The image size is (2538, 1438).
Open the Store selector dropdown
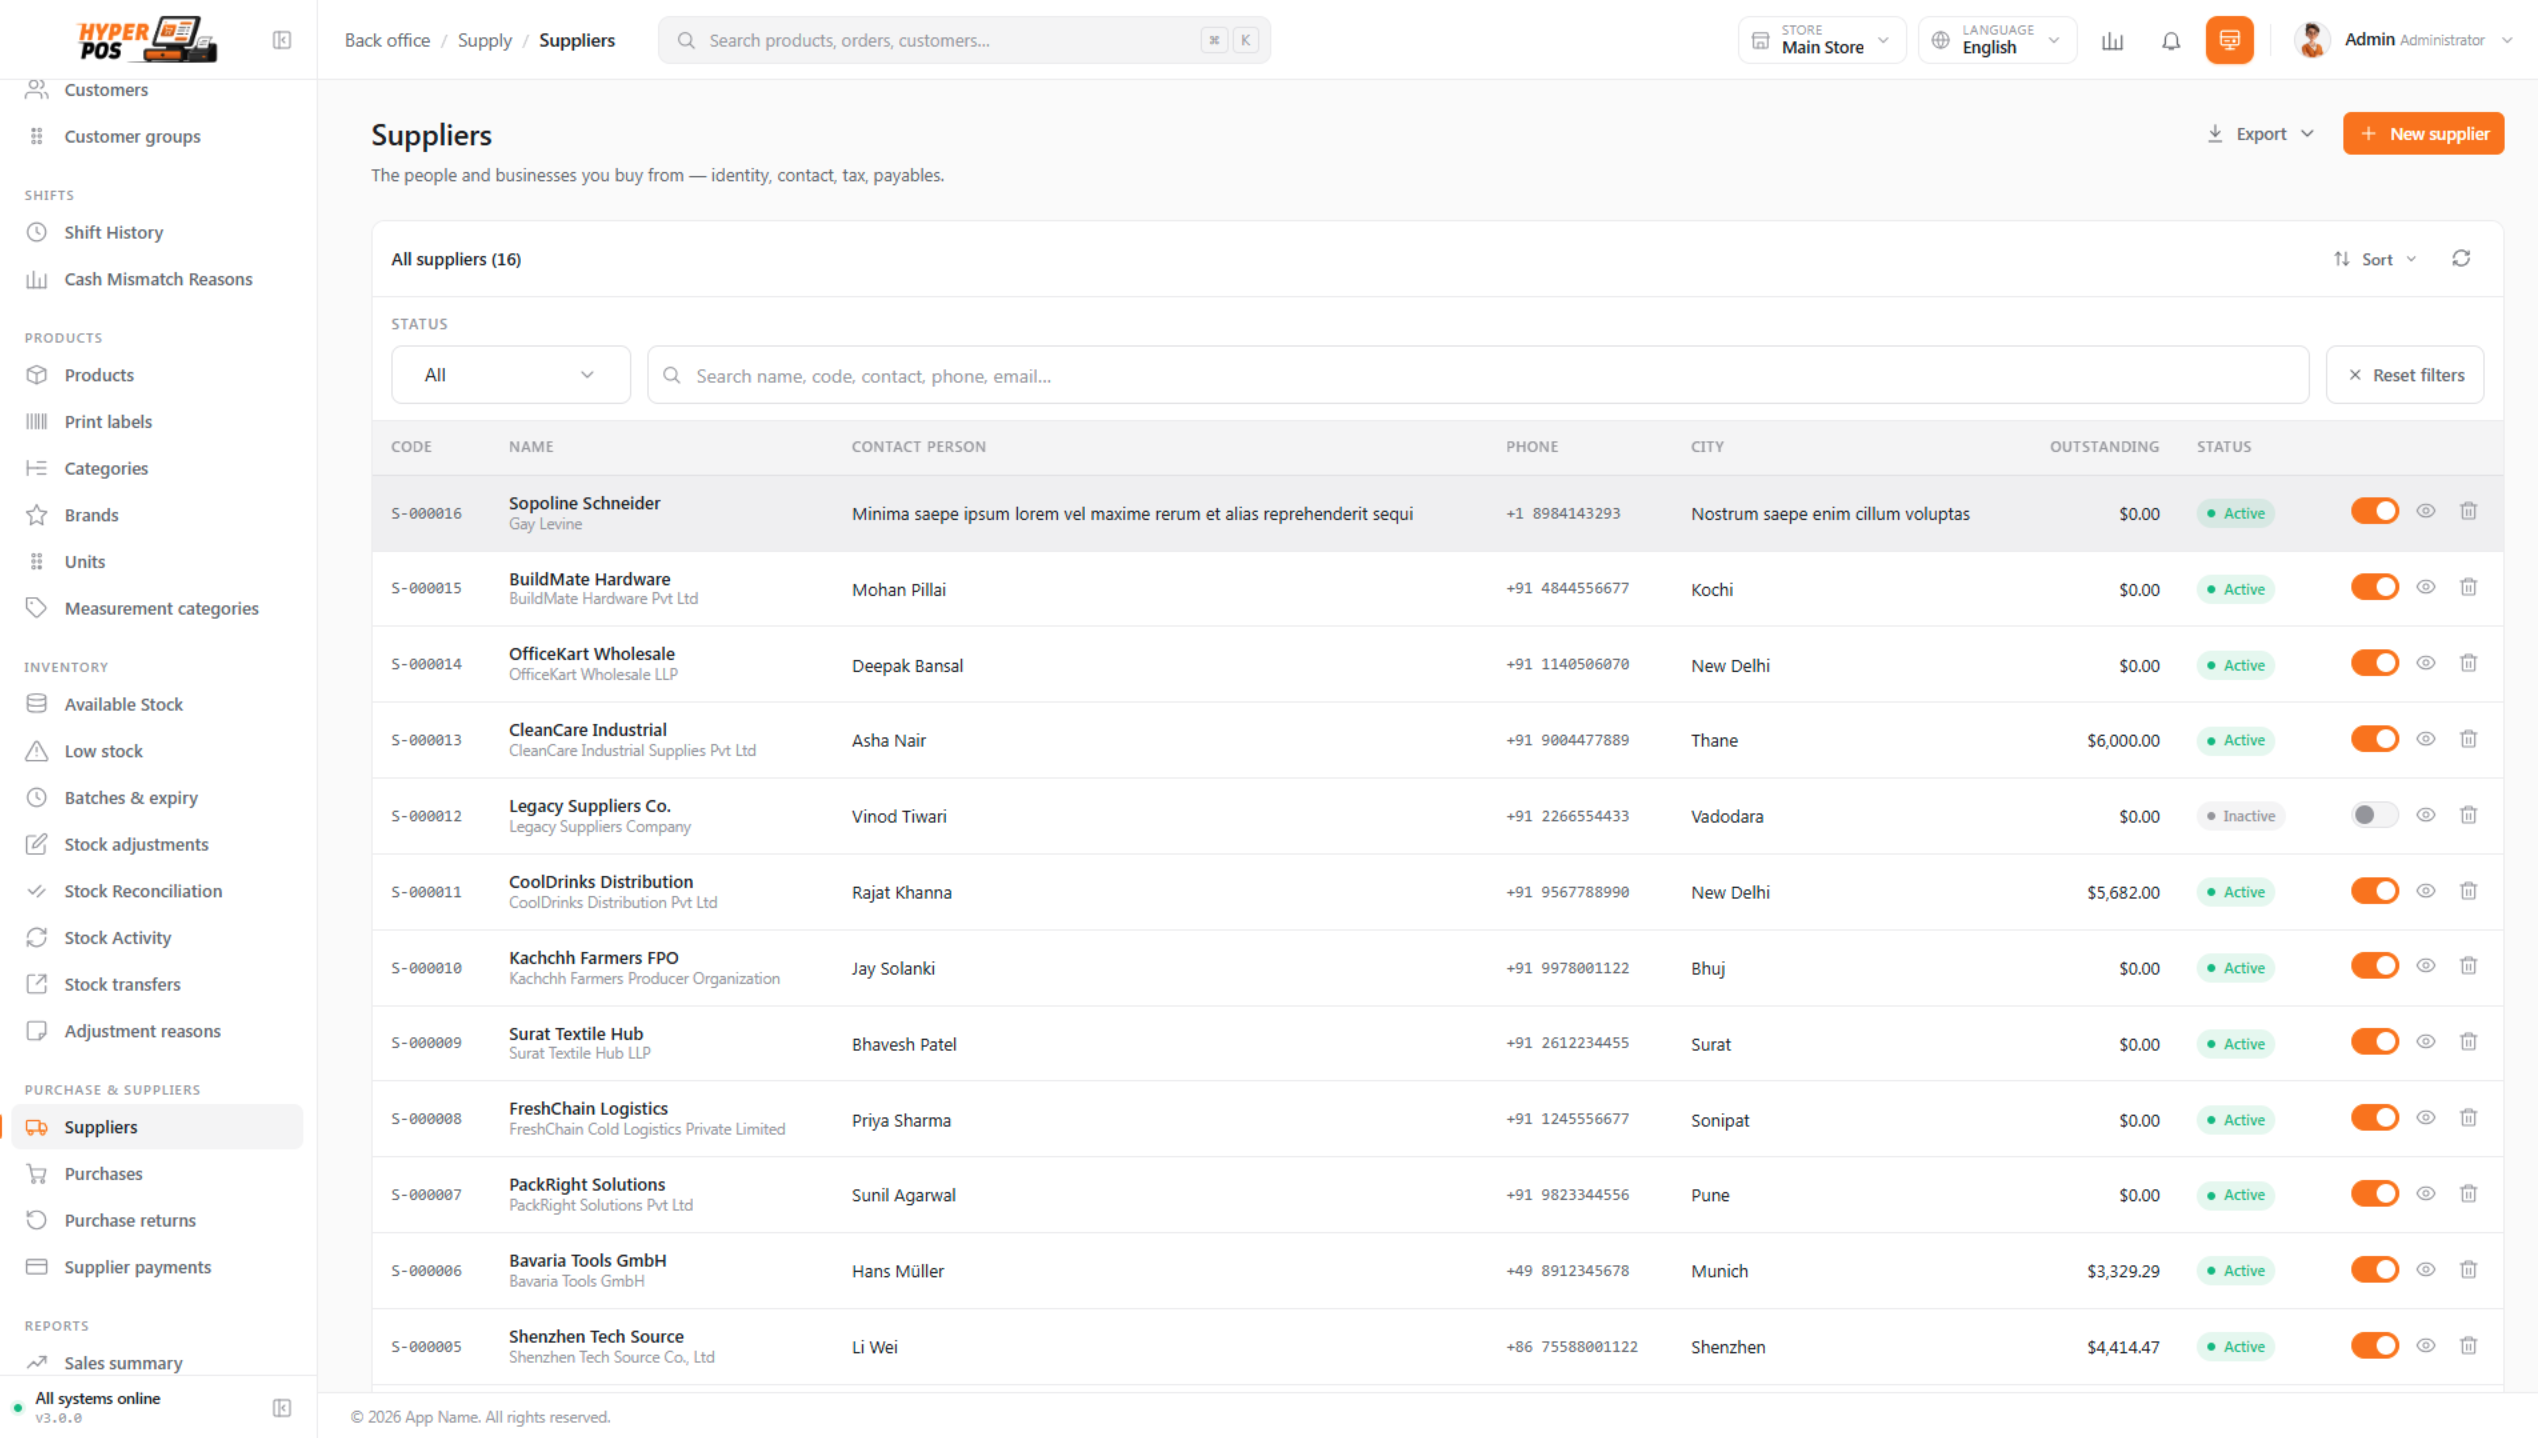(x=1822, y=40)
